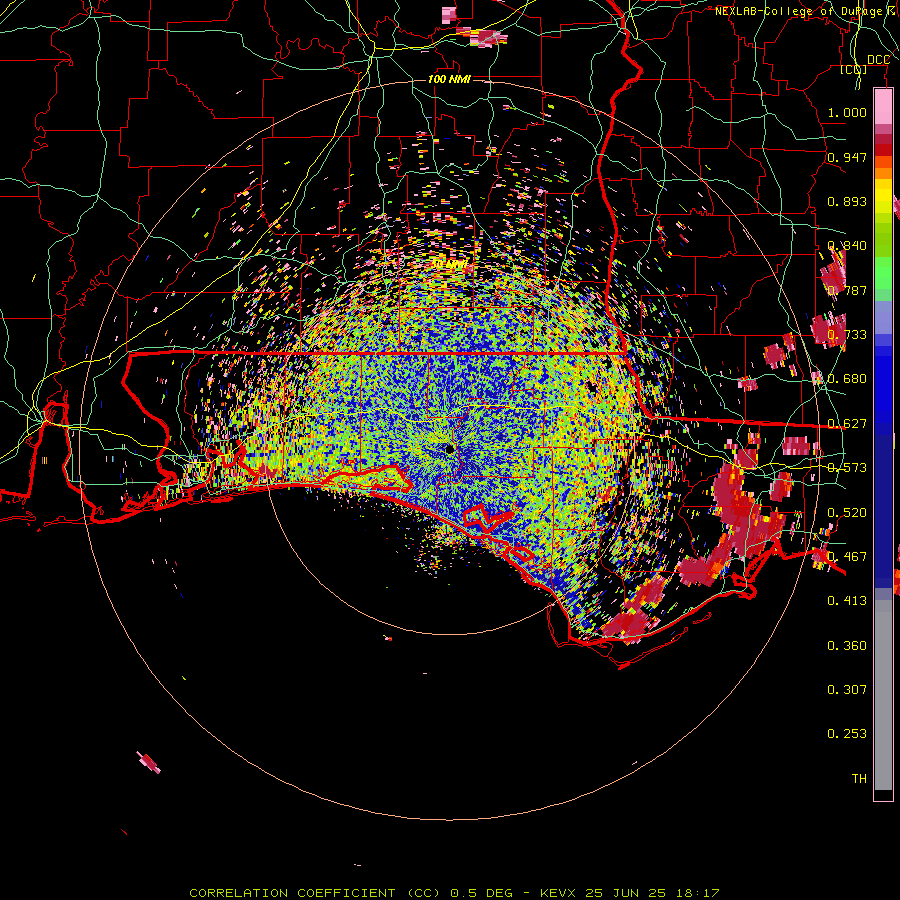Click the 0.947 legend value
The image size is (900, 900).
coord(847,157)
